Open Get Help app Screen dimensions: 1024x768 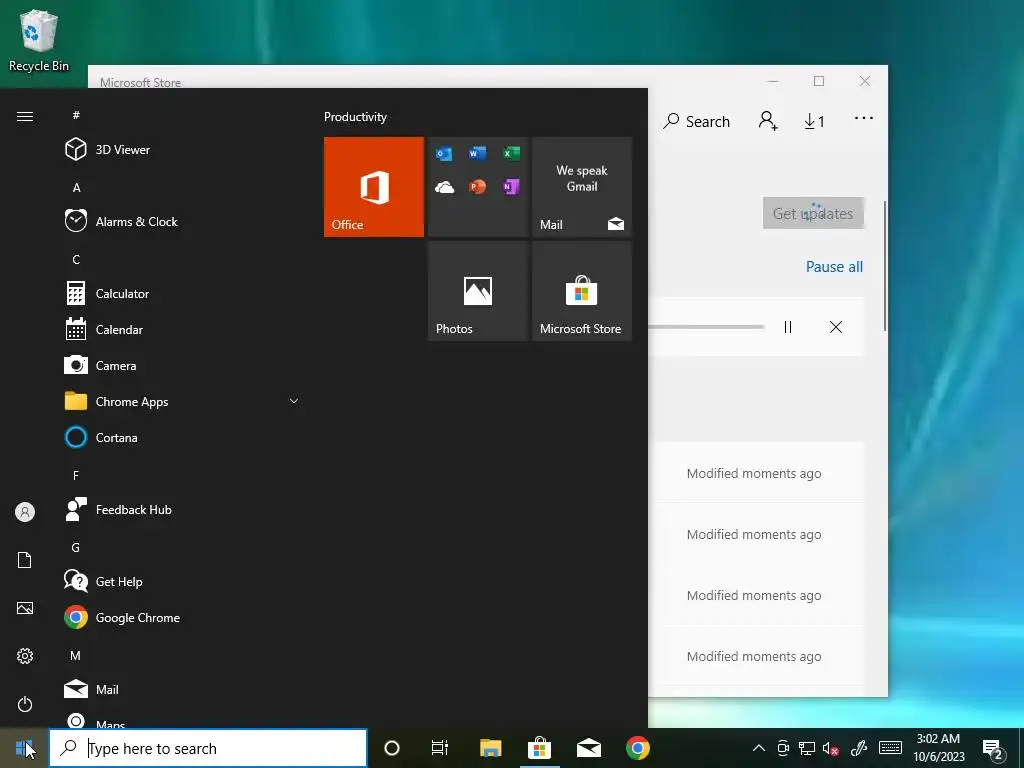[x=182, y=582]
